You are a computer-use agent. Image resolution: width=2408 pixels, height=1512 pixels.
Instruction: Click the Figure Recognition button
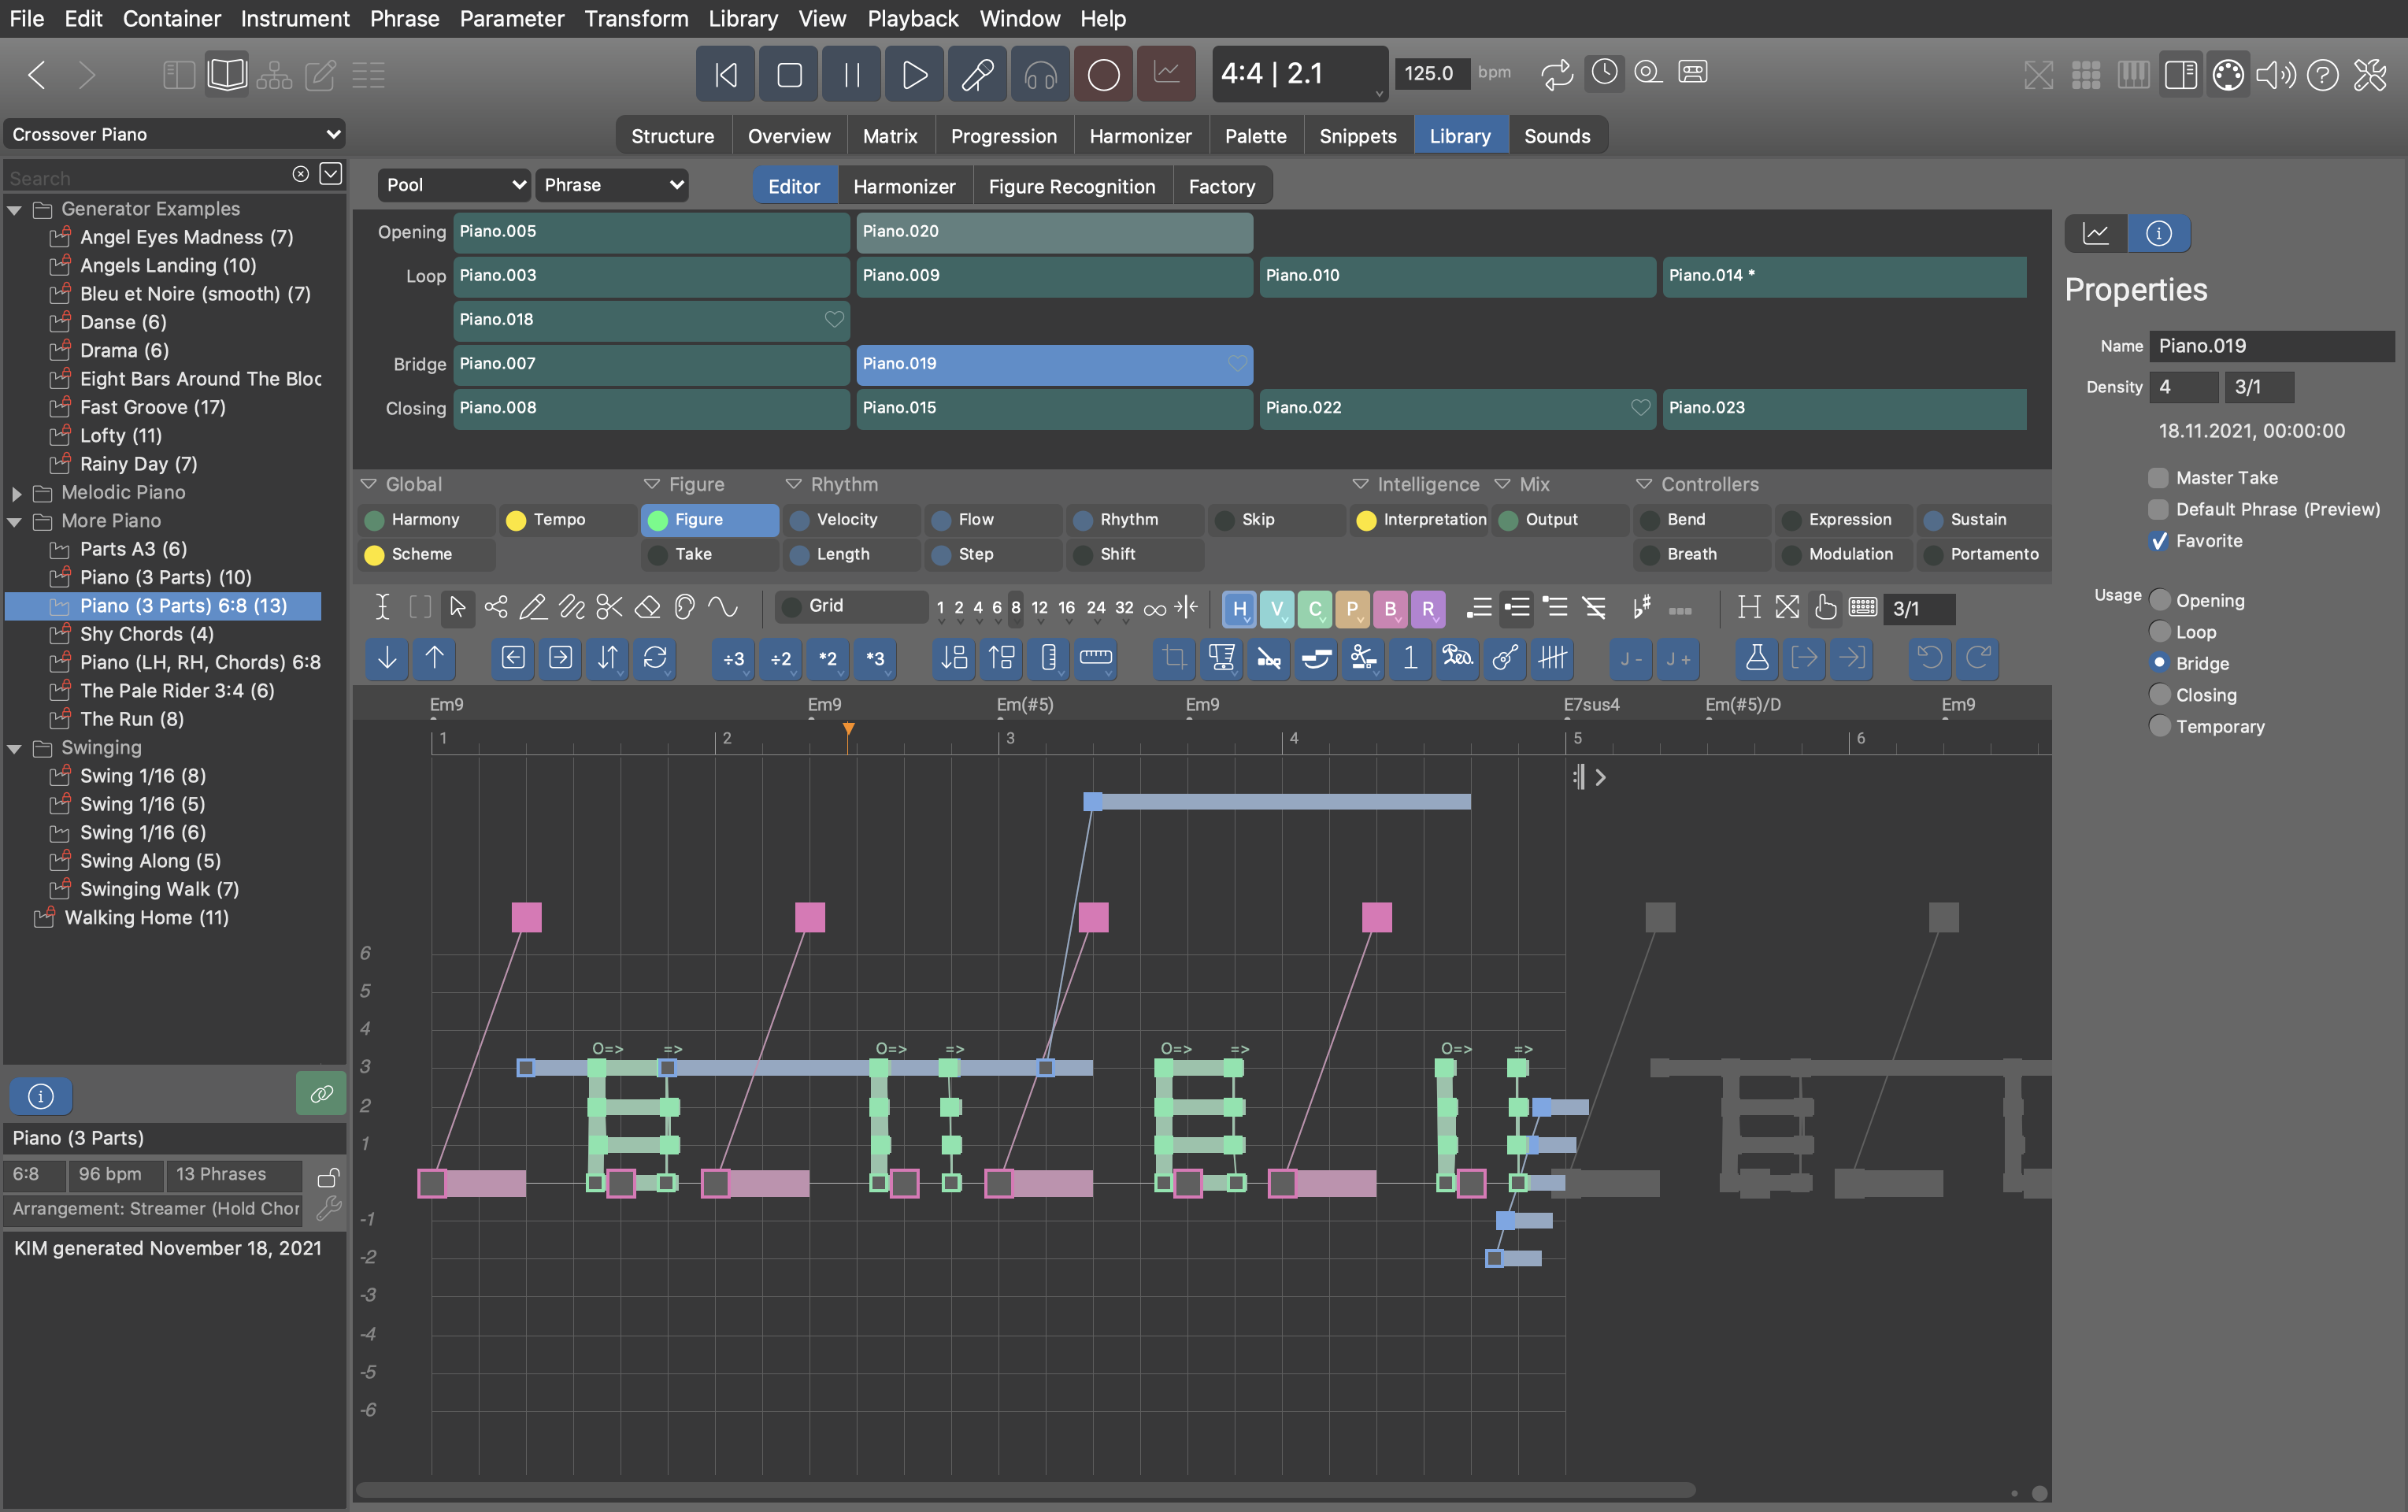coord(1071,186)
